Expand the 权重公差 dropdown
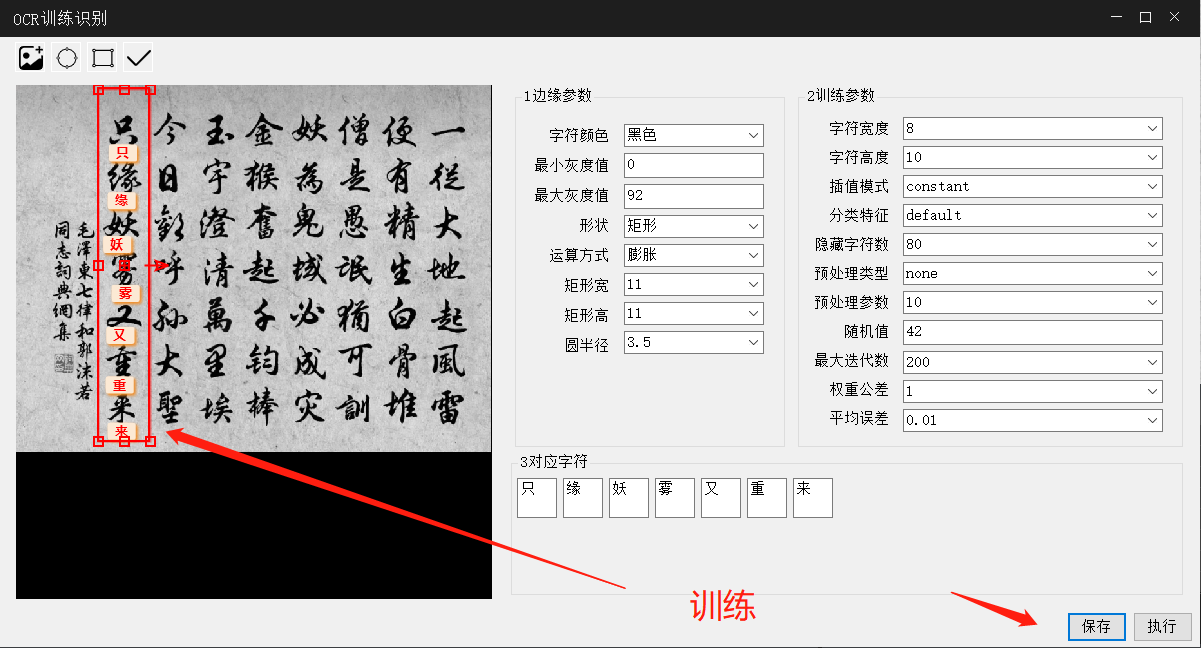Viewport: 1201px width, 648px height. [1032, 391]
